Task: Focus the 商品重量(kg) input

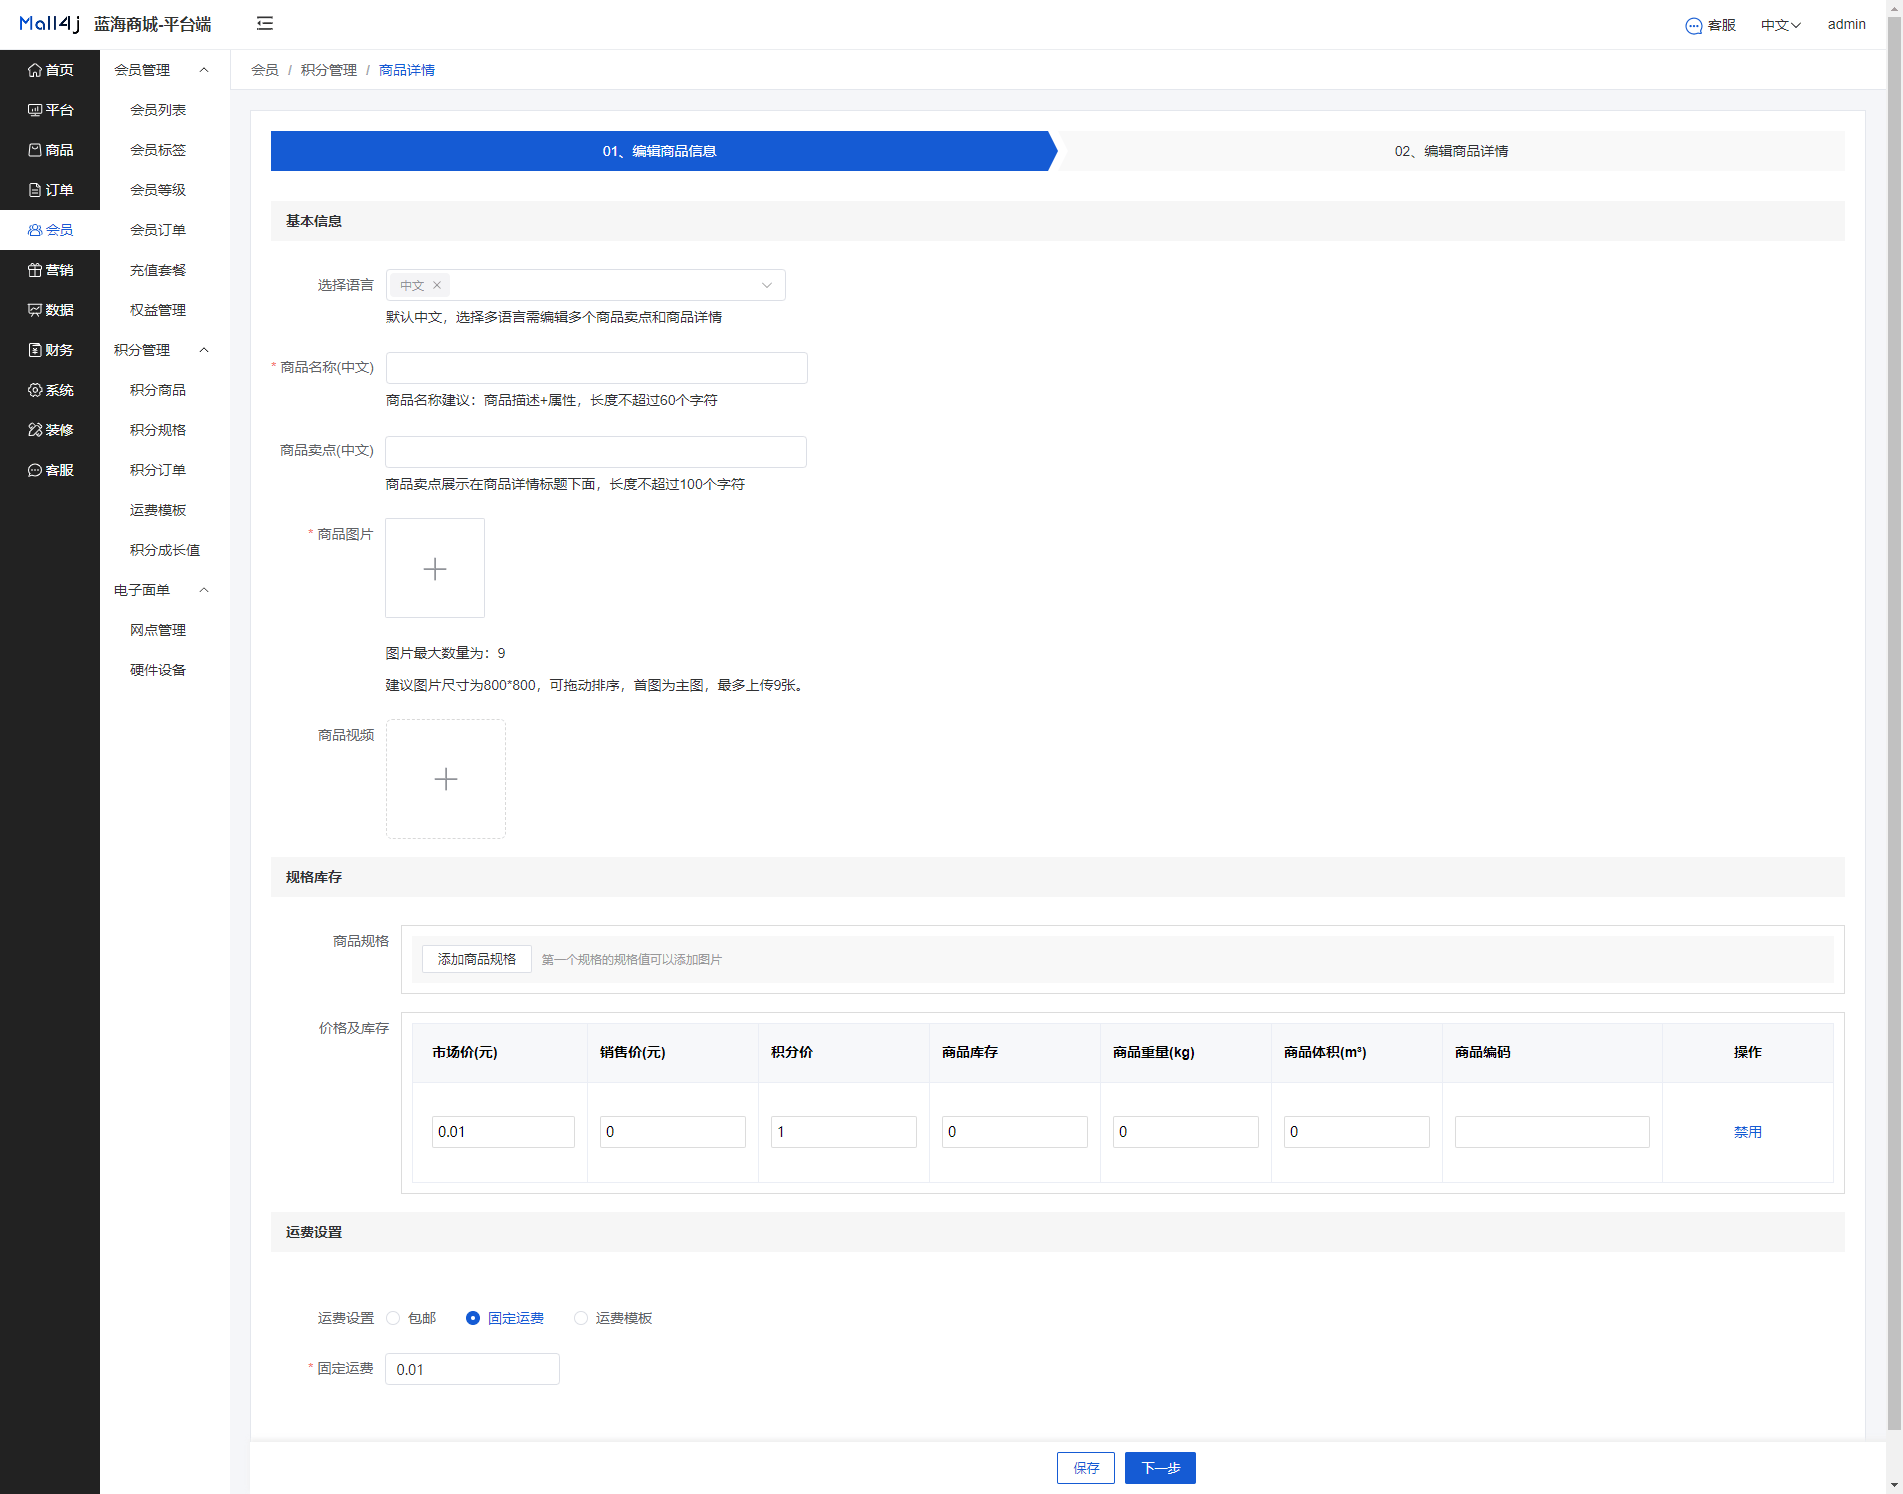Action: tap(1186, 1132)
